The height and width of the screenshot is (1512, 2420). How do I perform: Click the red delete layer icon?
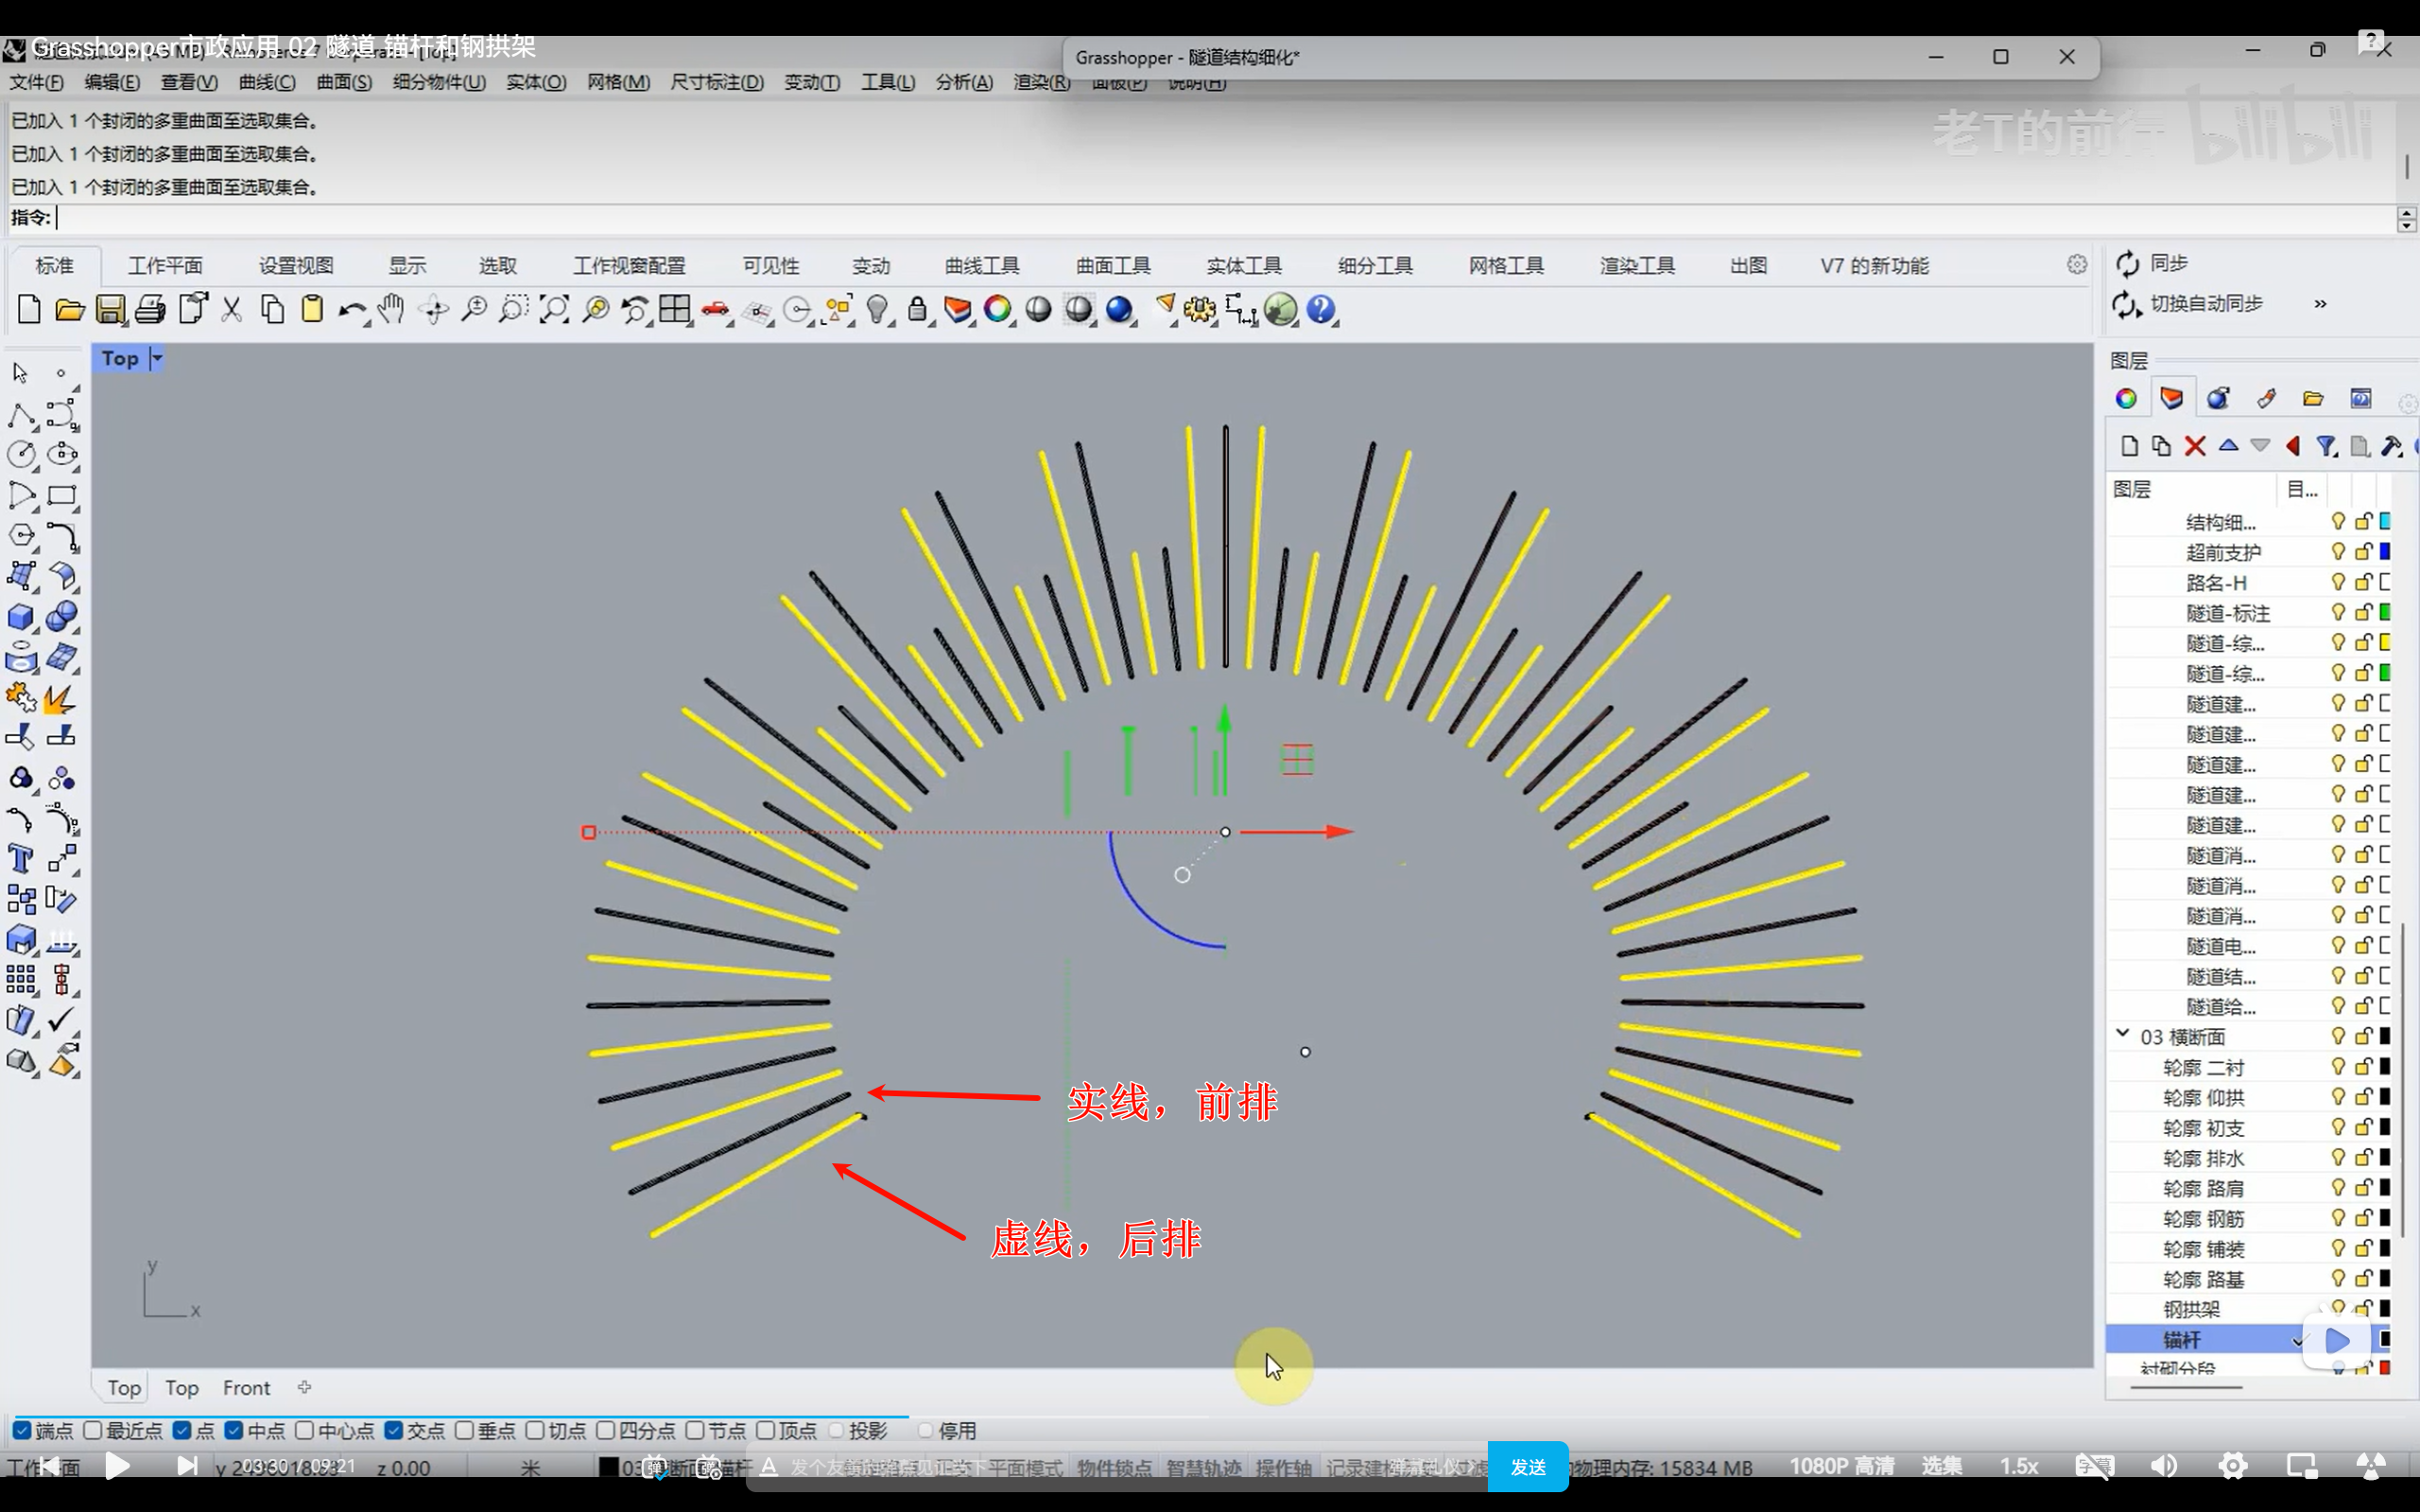coord(2195,446)
